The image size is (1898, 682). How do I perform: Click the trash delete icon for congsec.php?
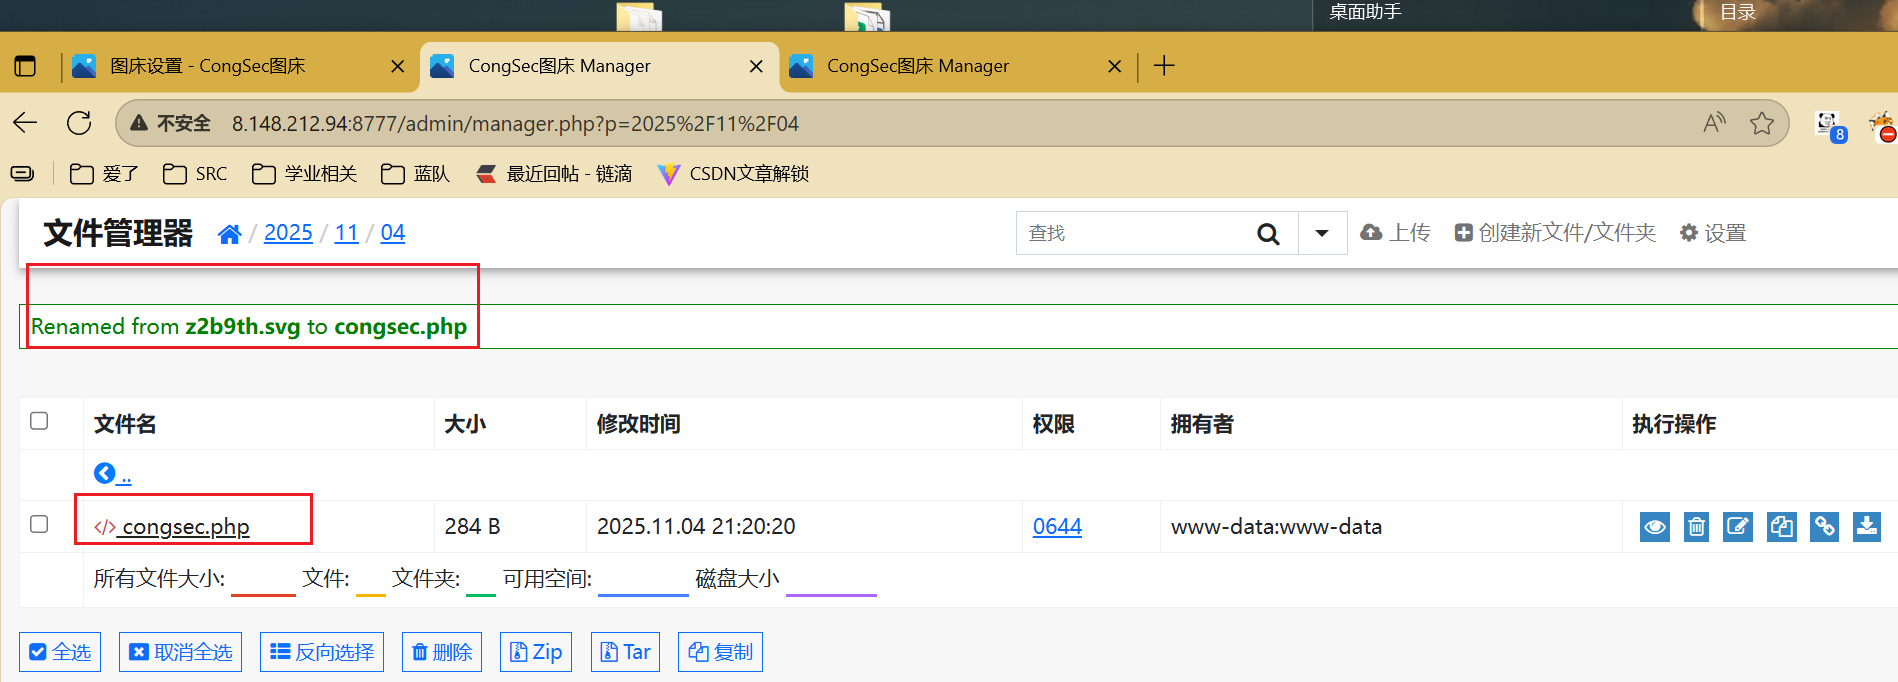pos(1696,527)
